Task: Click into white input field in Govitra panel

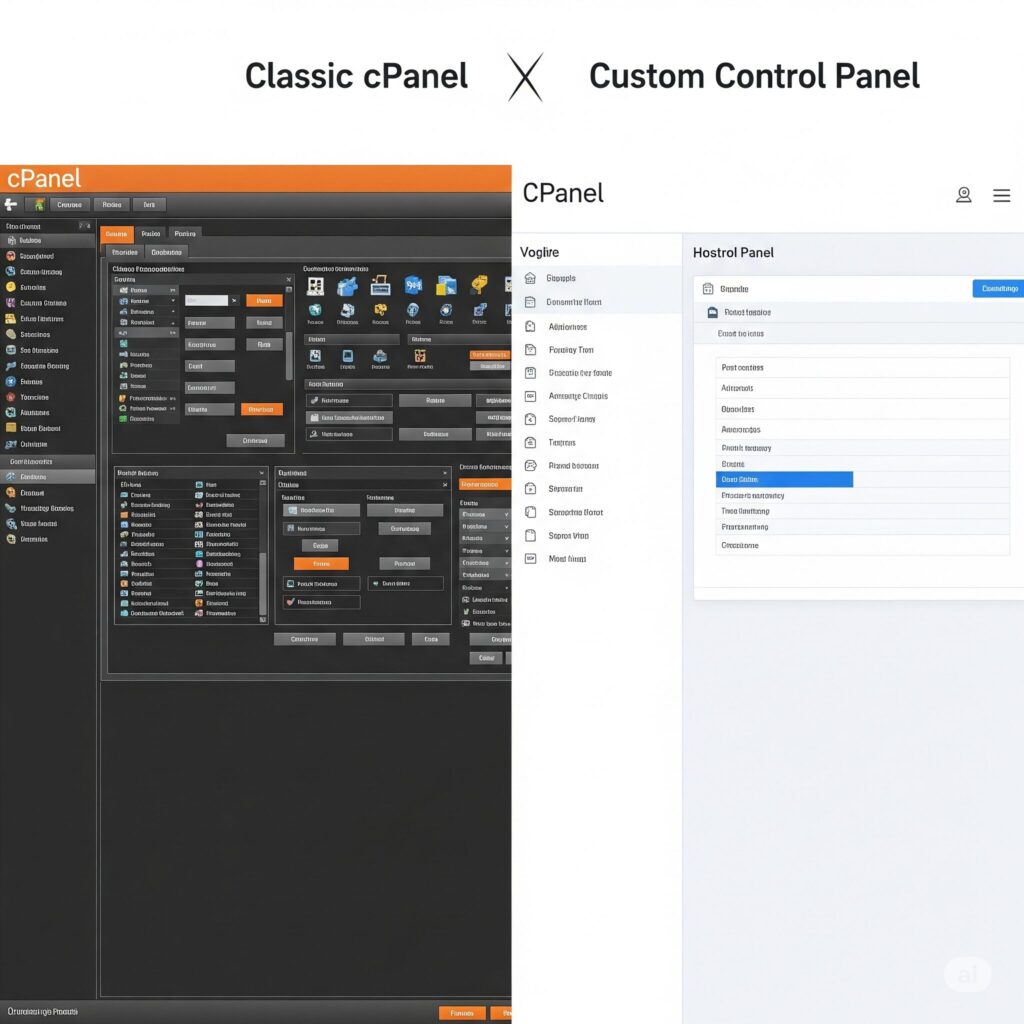Action: (206, 300)
